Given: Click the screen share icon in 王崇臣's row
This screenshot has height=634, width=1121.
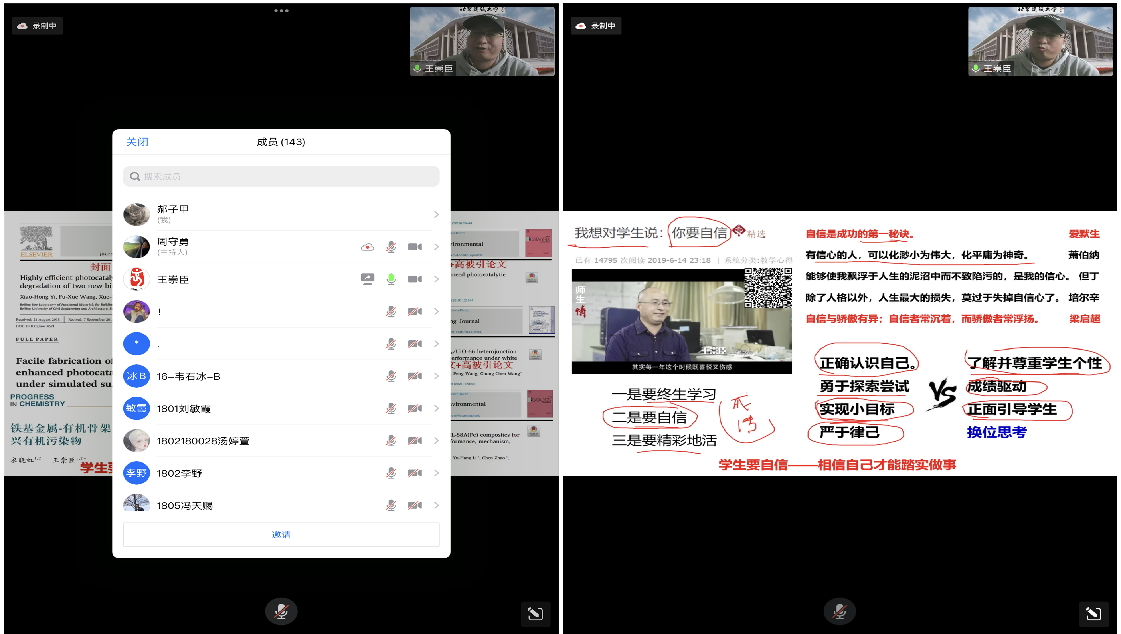Looking at the screenshot, I should pos(368,279).
